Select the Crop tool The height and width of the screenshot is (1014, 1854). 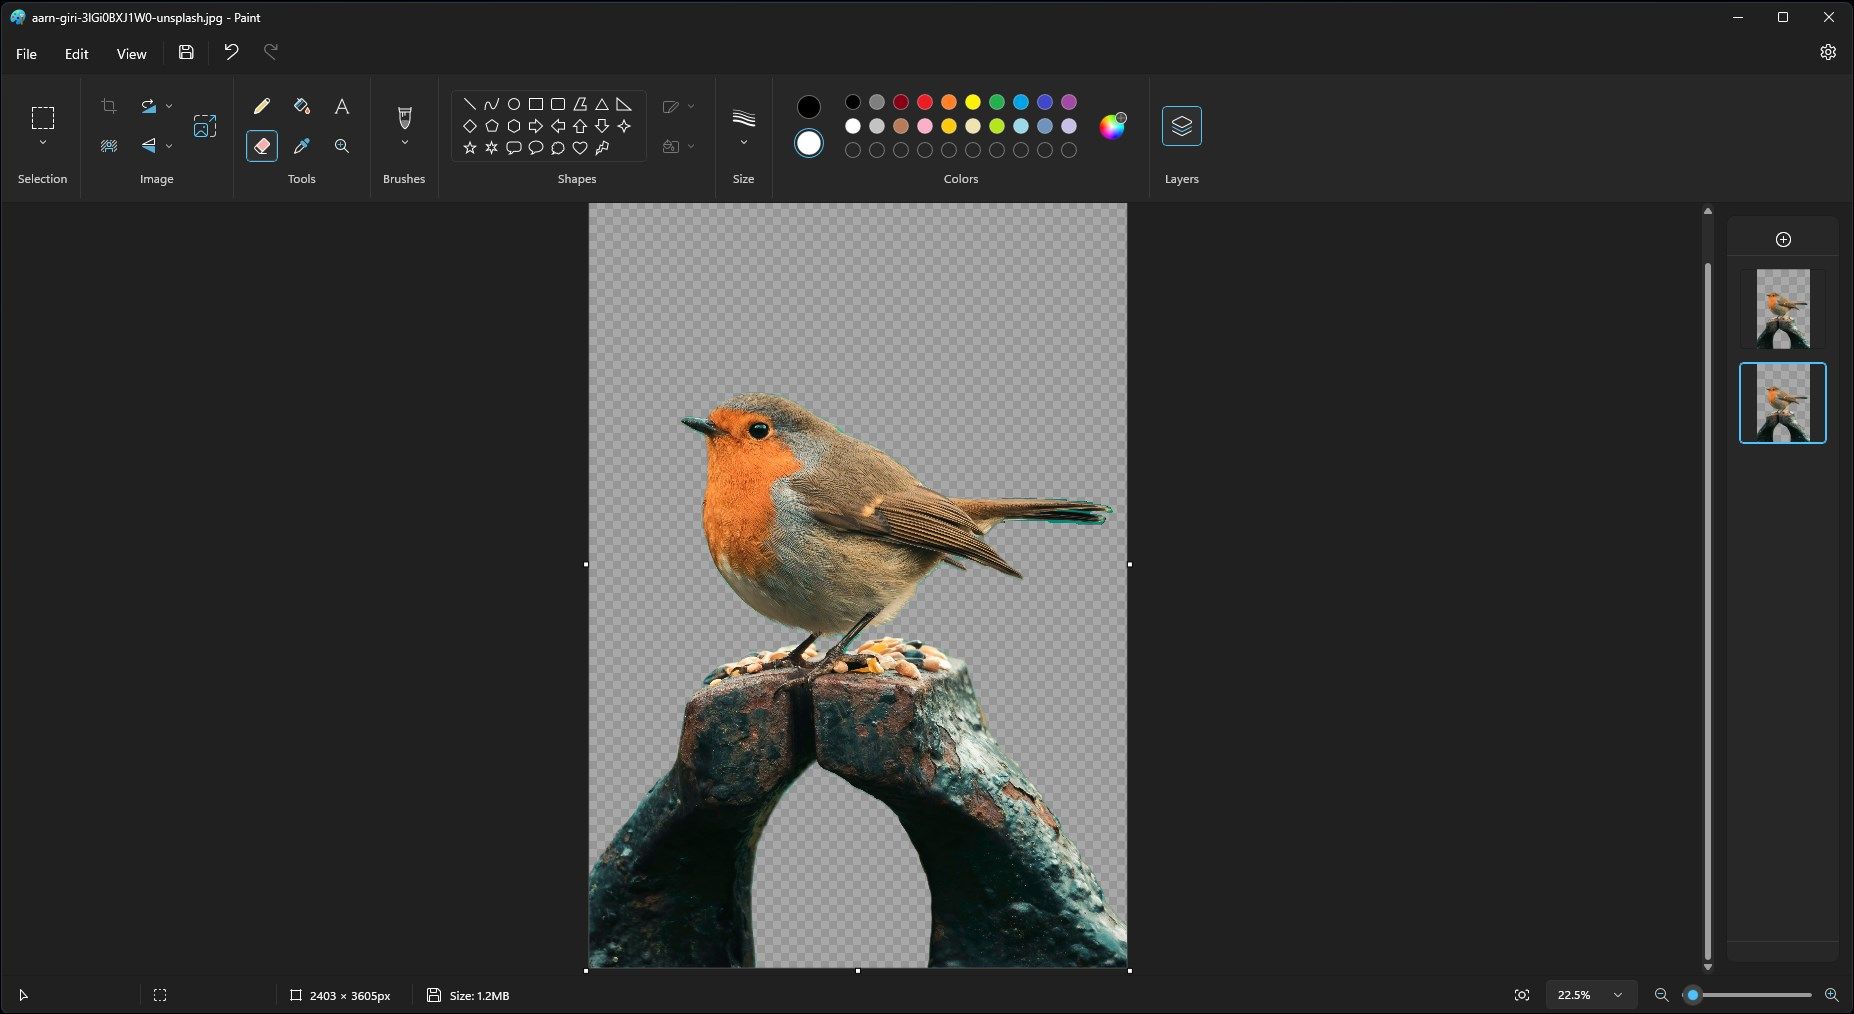tap(108, 106)
